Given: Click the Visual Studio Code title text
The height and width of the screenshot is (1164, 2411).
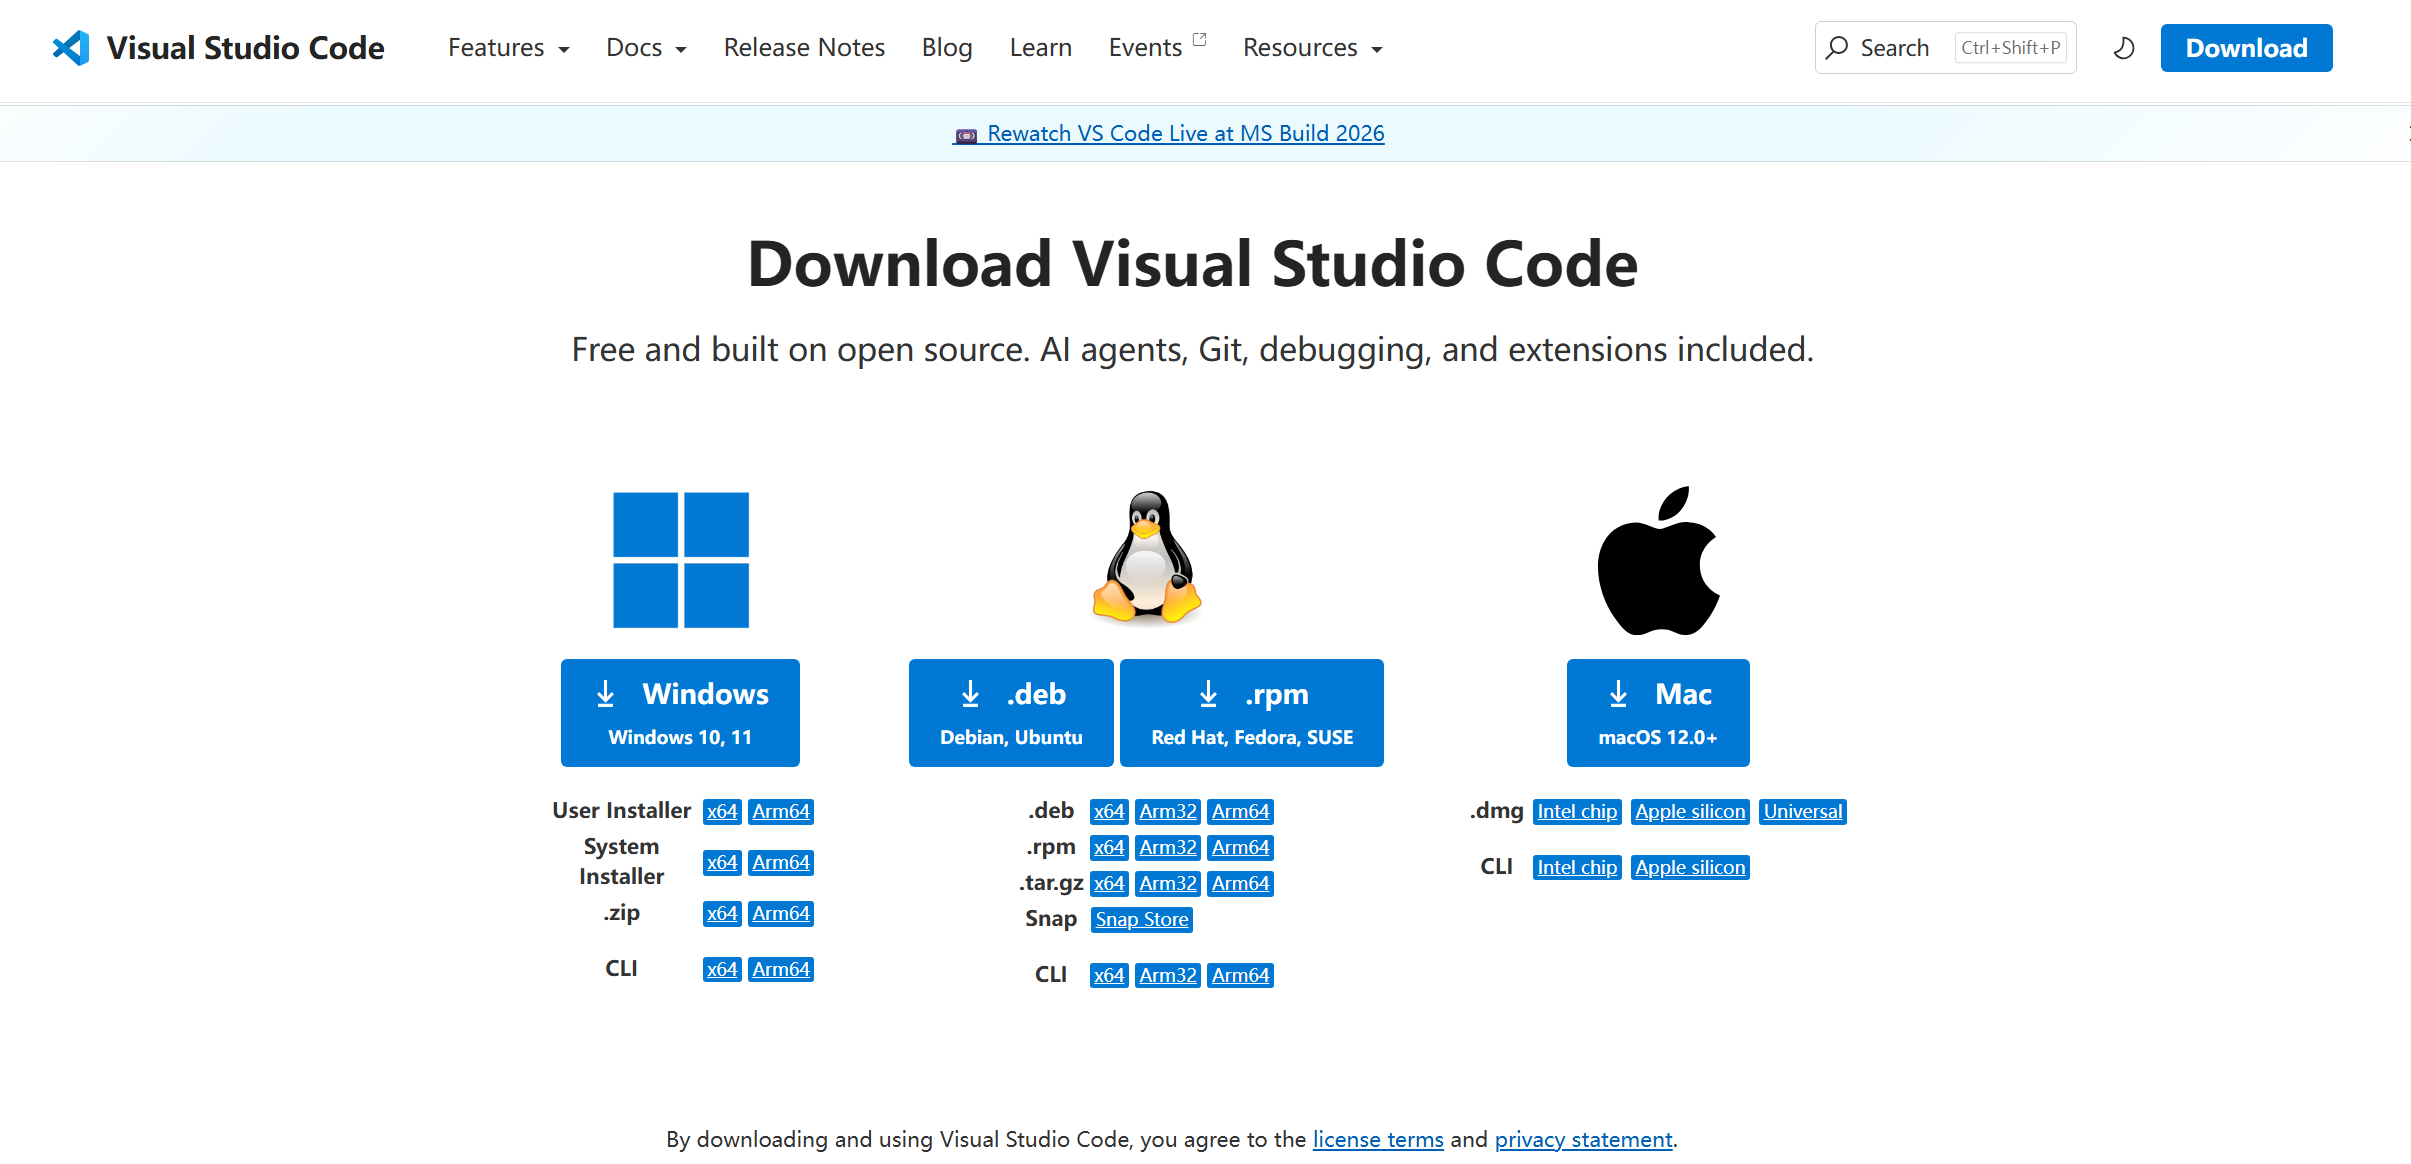Looking at the screenshot, I should pos(245,48).
